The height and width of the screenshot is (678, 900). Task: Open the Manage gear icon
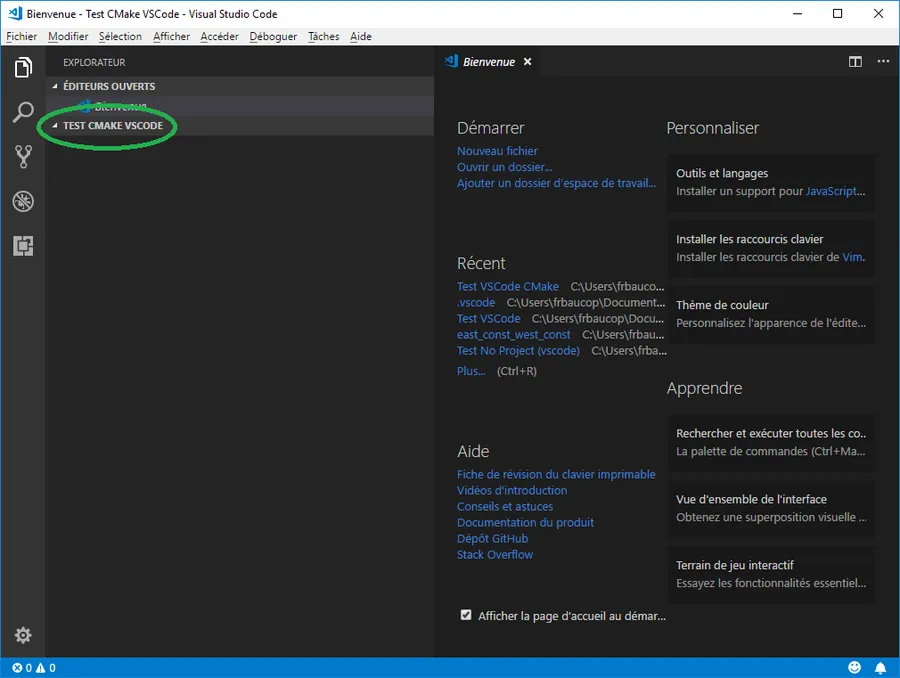23,635
